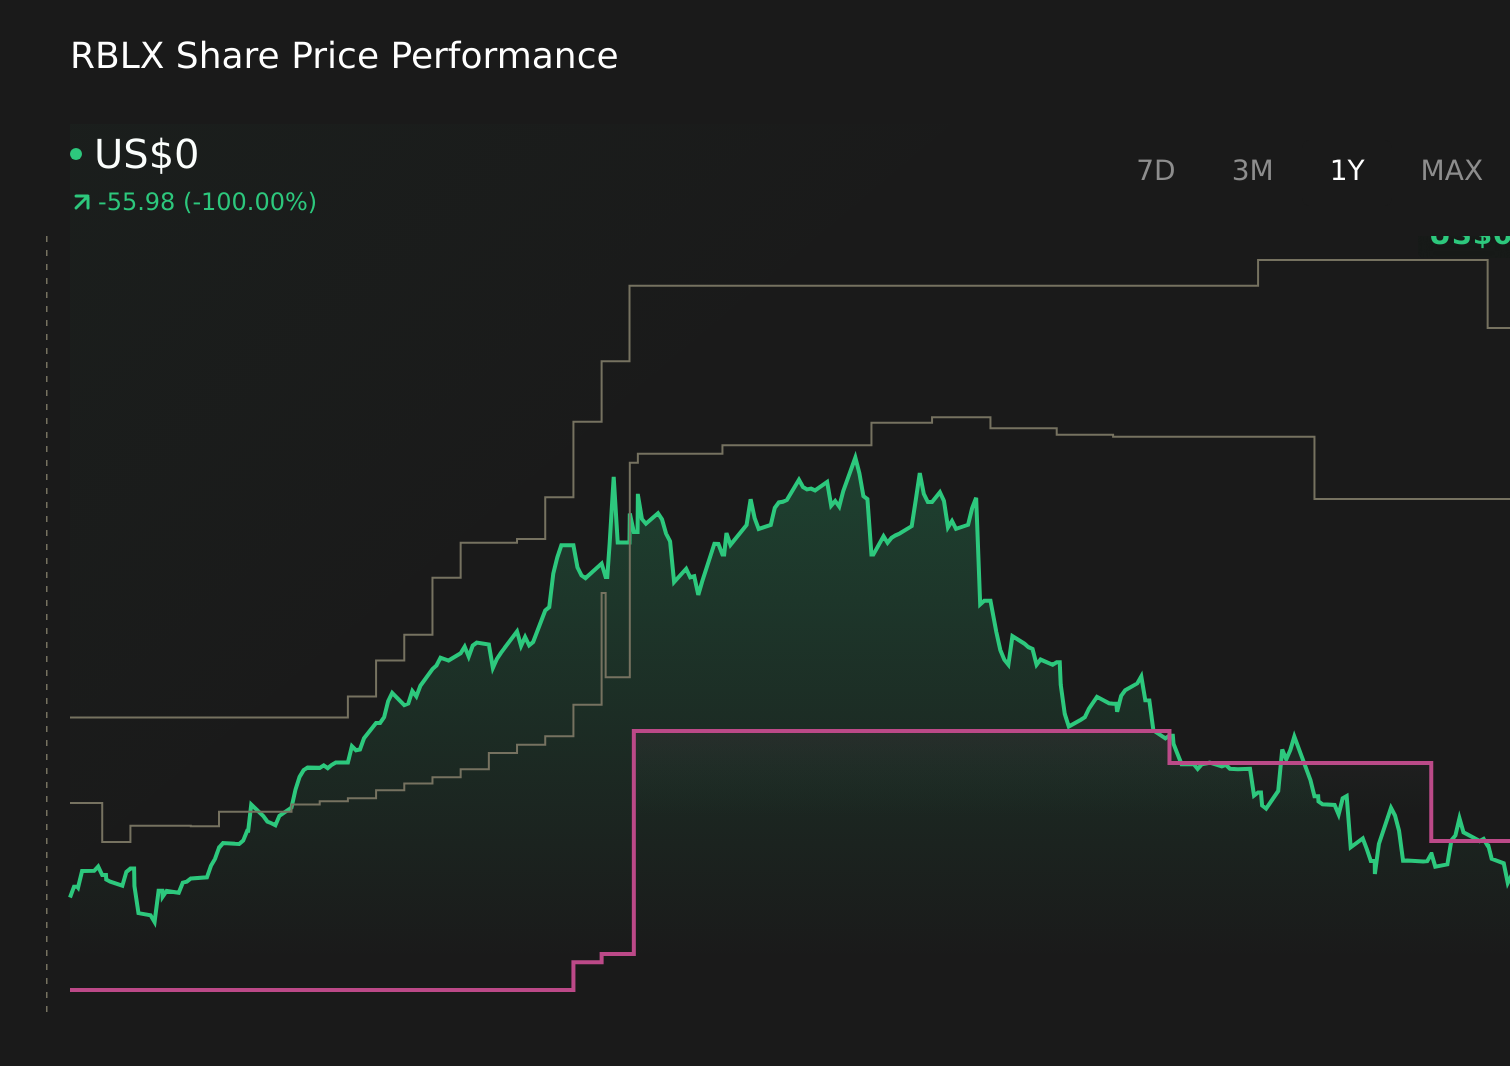Select the MAX time range
The height and width of the screenshot is (1066, 1510).
[1450, 170]
